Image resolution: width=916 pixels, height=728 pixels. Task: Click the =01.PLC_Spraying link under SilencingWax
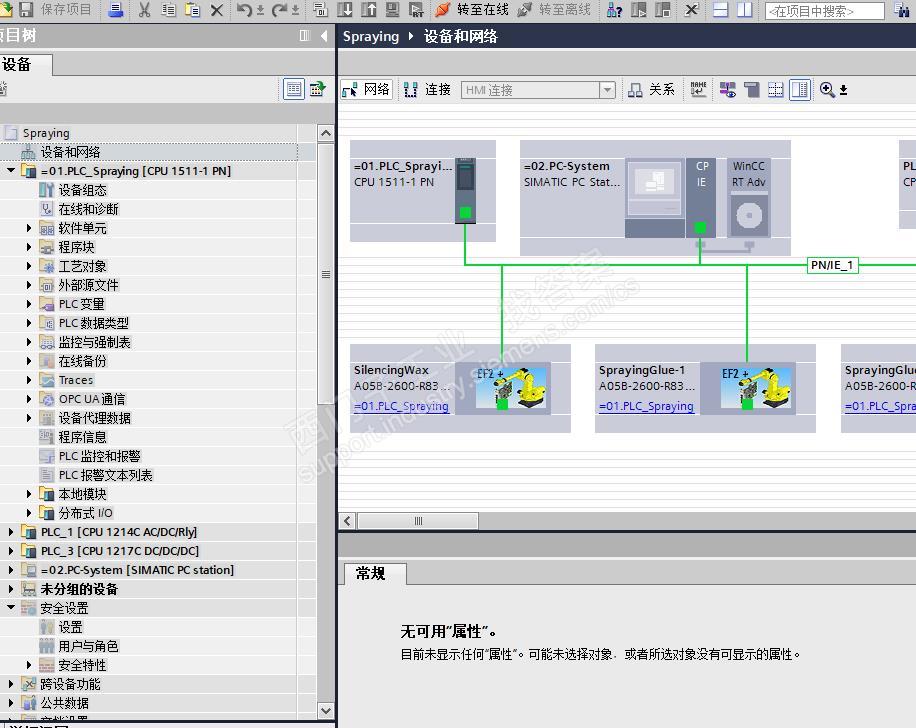(x=401, y=406)
